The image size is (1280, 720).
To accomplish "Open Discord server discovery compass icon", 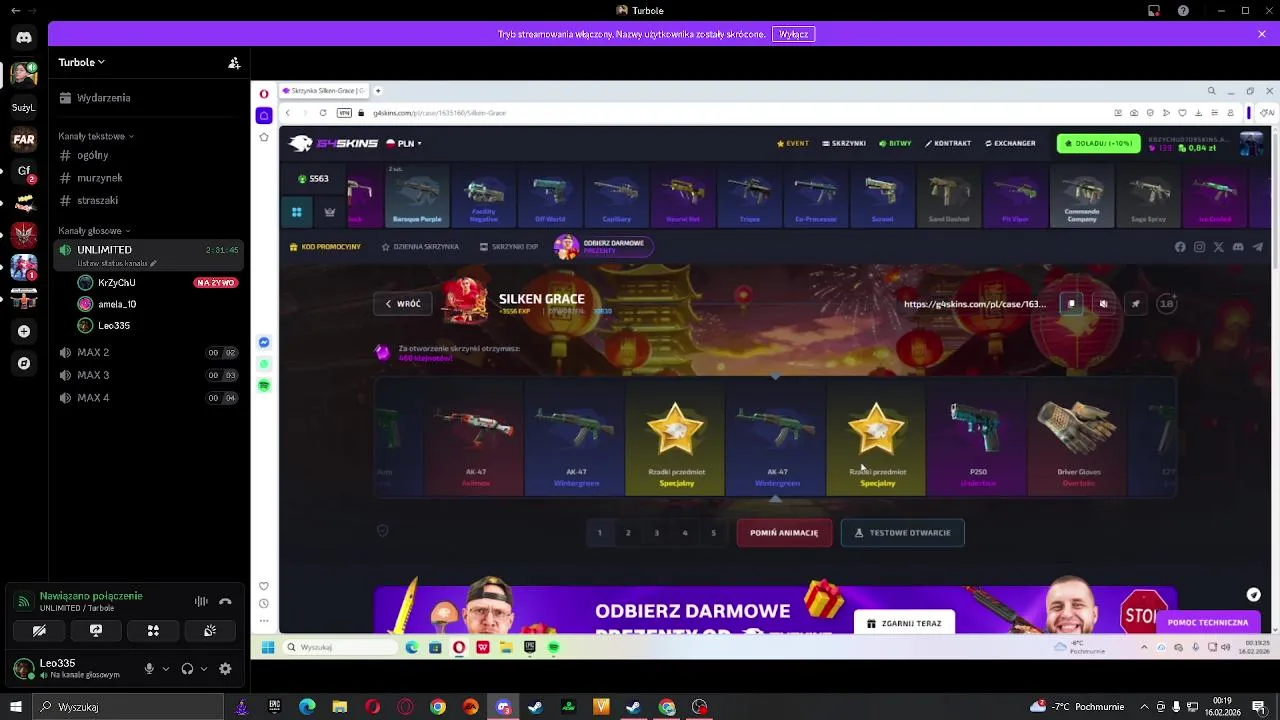I will (24, 363).
